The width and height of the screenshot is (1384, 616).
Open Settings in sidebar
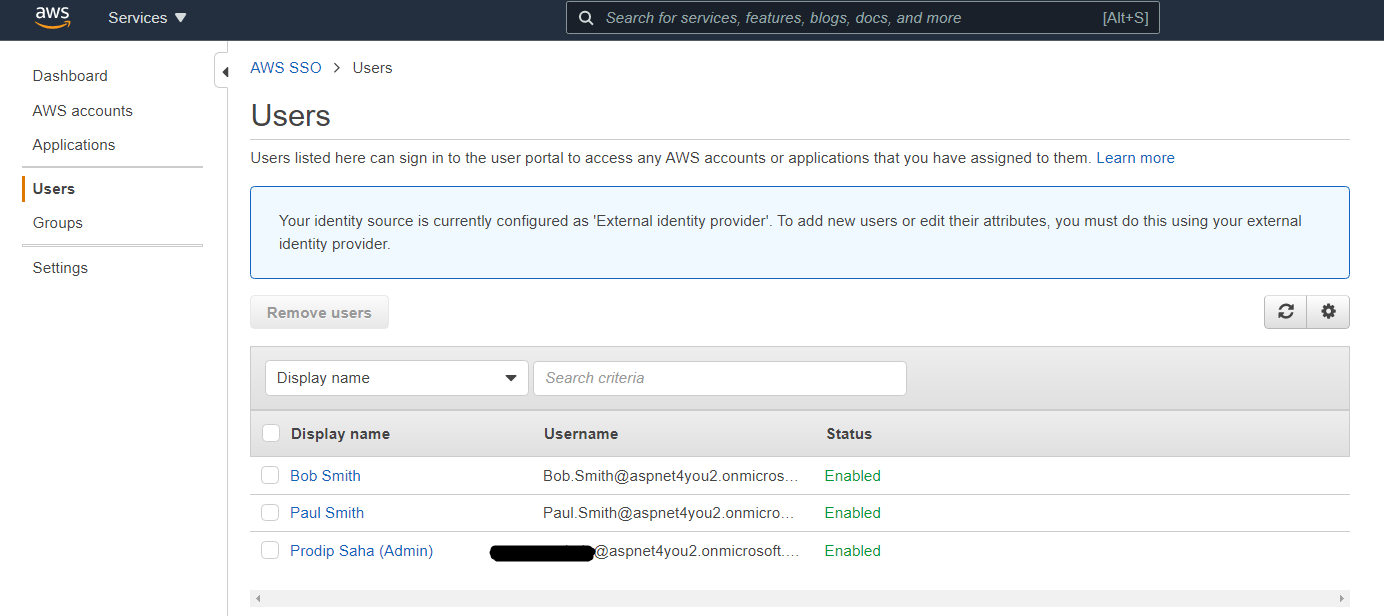click(60, 268)
